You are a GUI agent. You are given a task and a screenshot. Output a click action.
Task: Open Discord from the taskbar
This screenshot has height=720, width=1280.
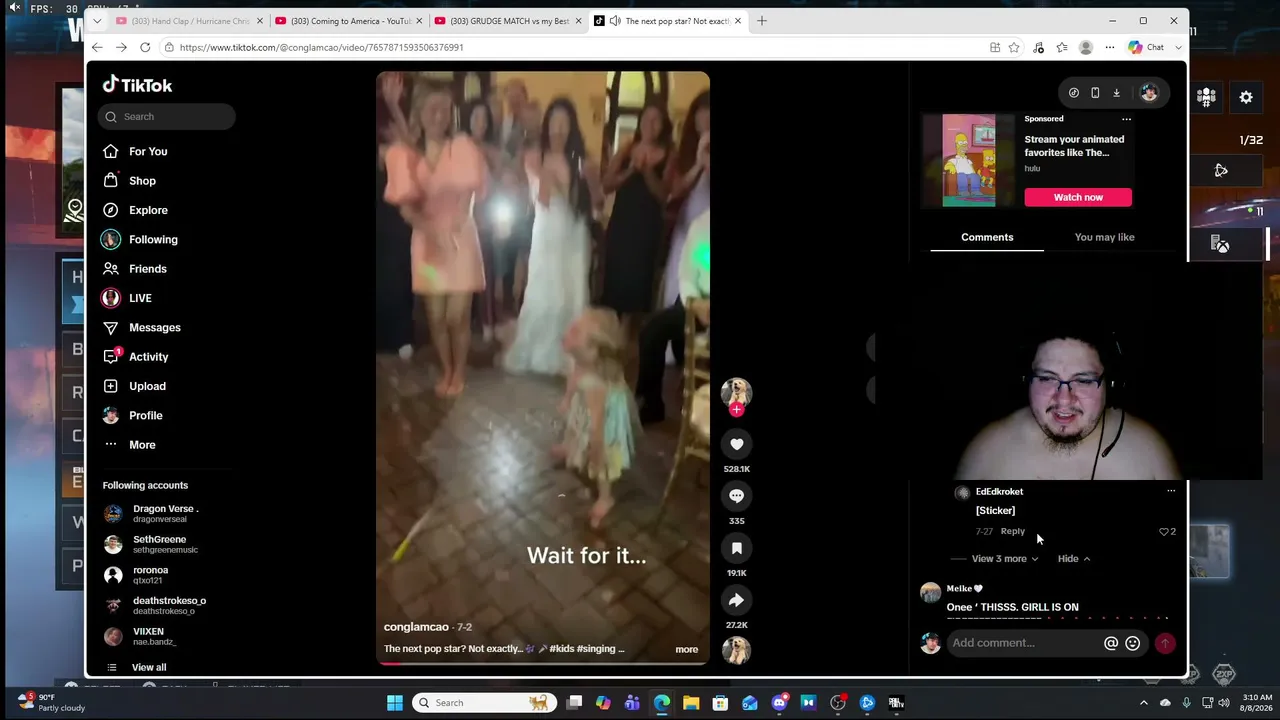pos(780,703)
